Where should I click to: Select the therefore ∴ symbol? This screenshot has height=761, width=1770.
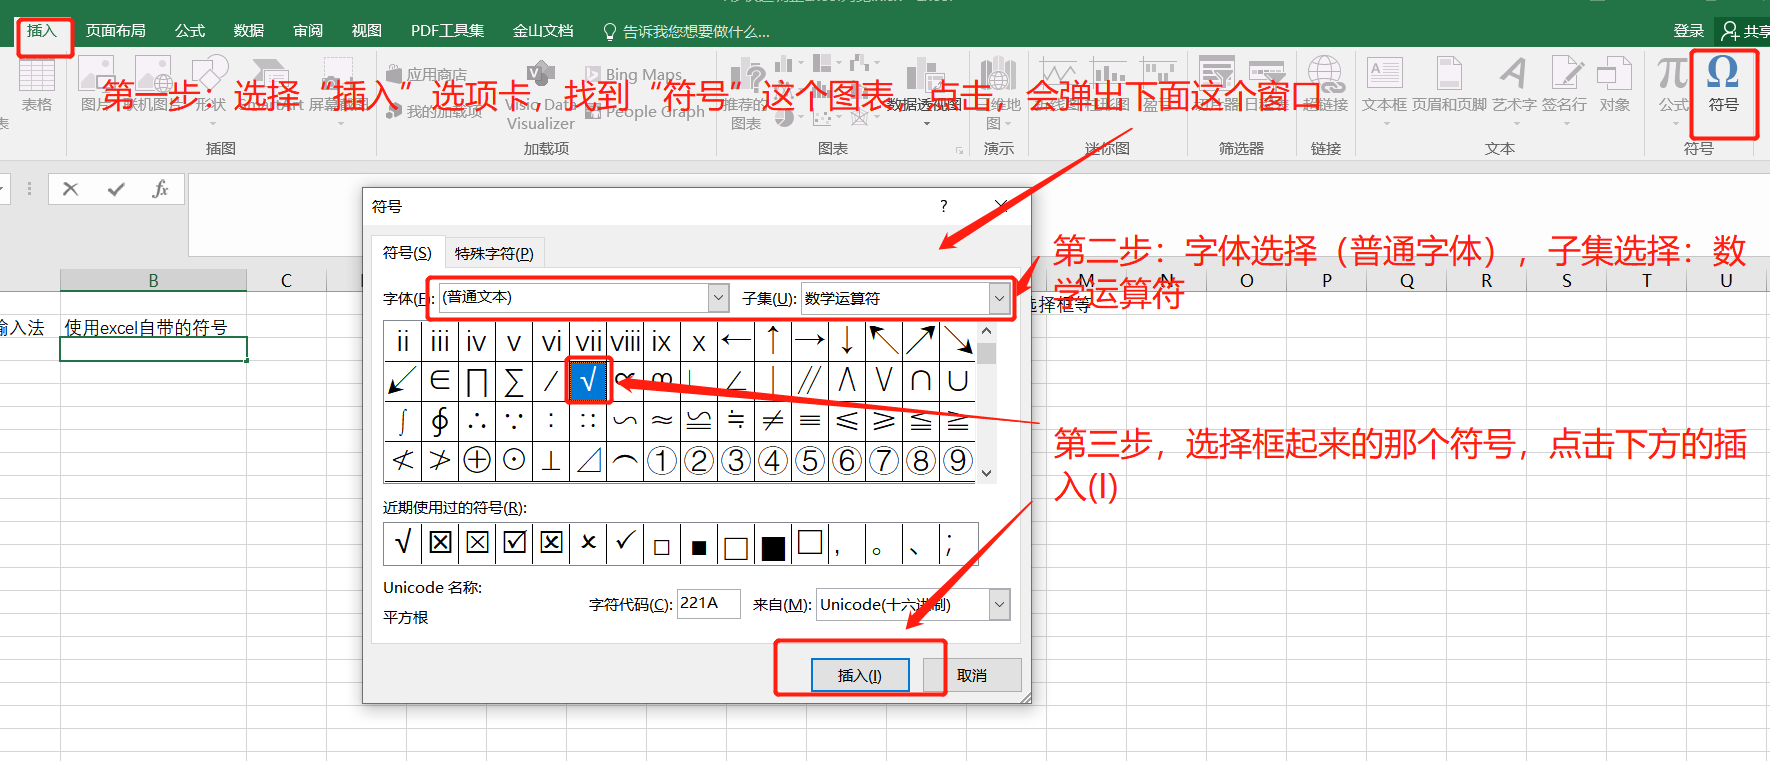[477, 420]
